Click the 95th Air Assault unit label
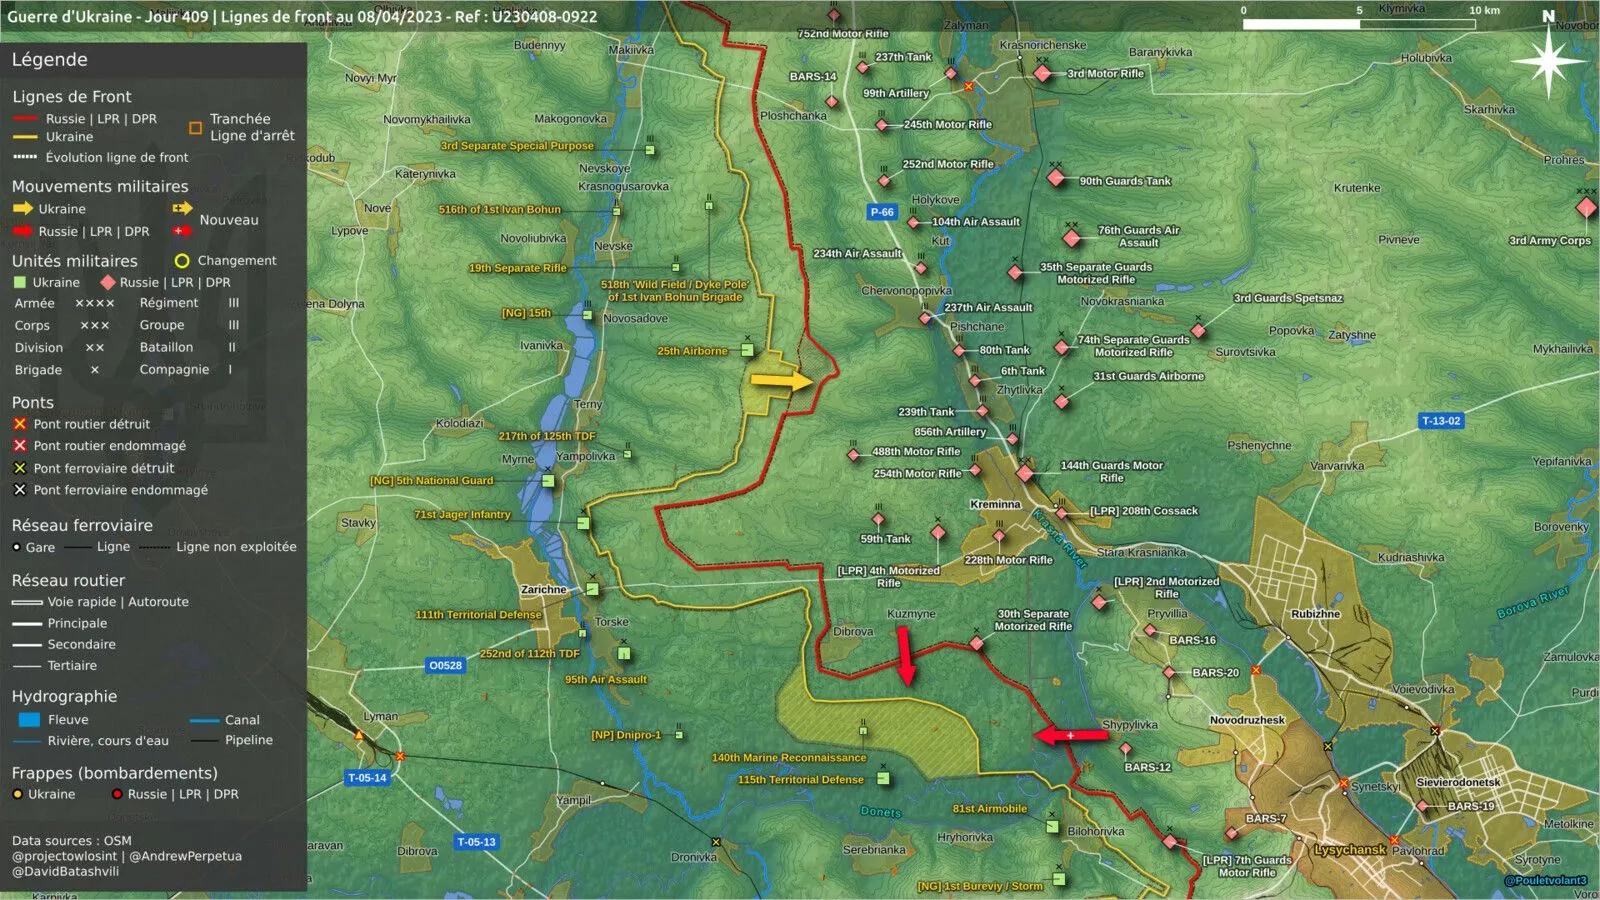The width and height of the screenshot is (1600, 900). click(606, 680)
